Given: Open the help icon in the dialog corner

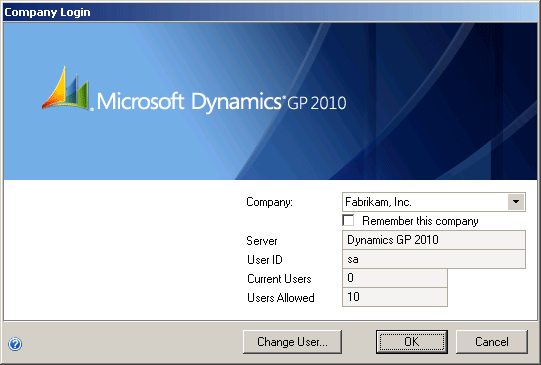Looking at the screenshot, I should point(15,344).
